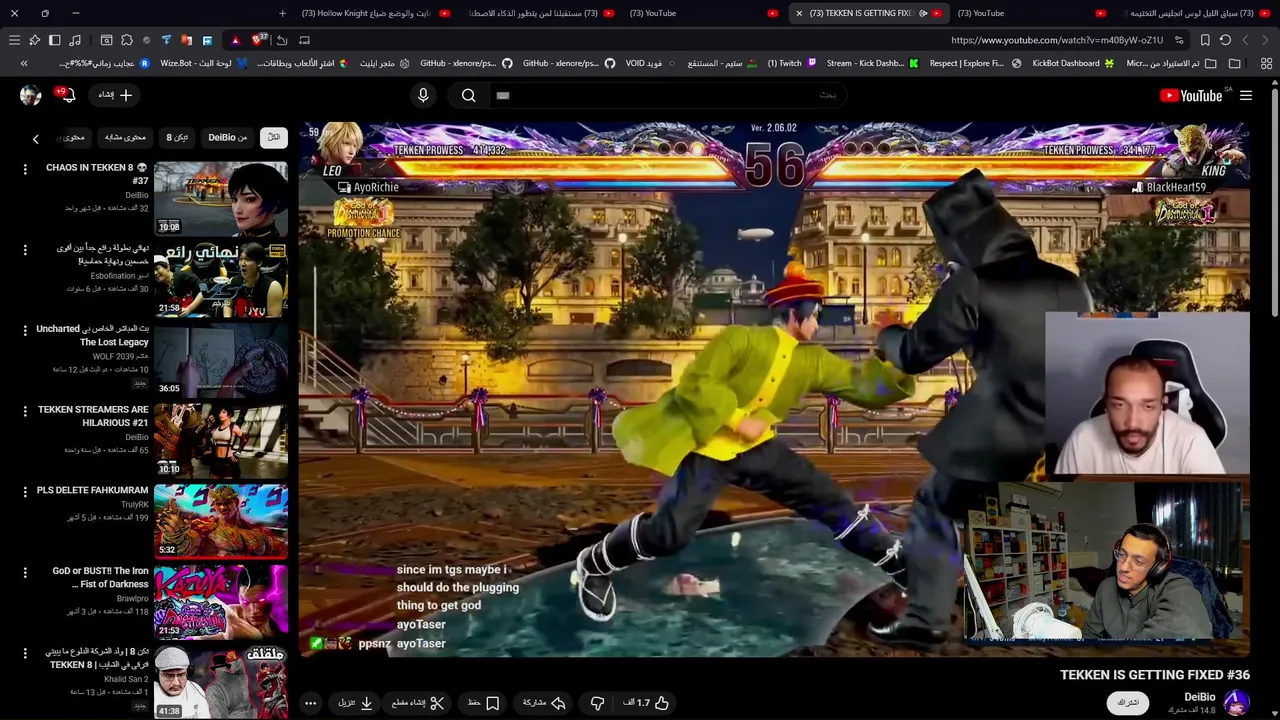Open options for CHAOS IN TEKKEN 8 #37
1280x720 pixels.
click(25, 169)
